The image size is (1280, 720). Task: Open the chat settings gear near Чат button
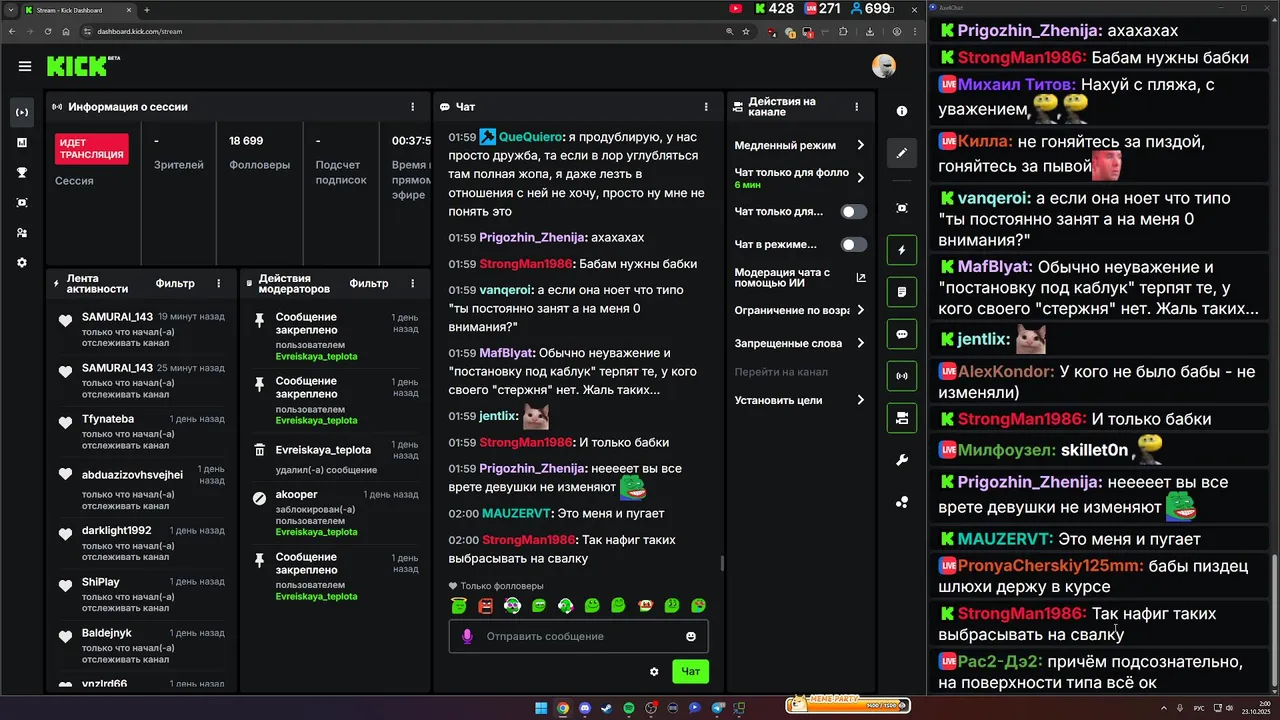654,672
